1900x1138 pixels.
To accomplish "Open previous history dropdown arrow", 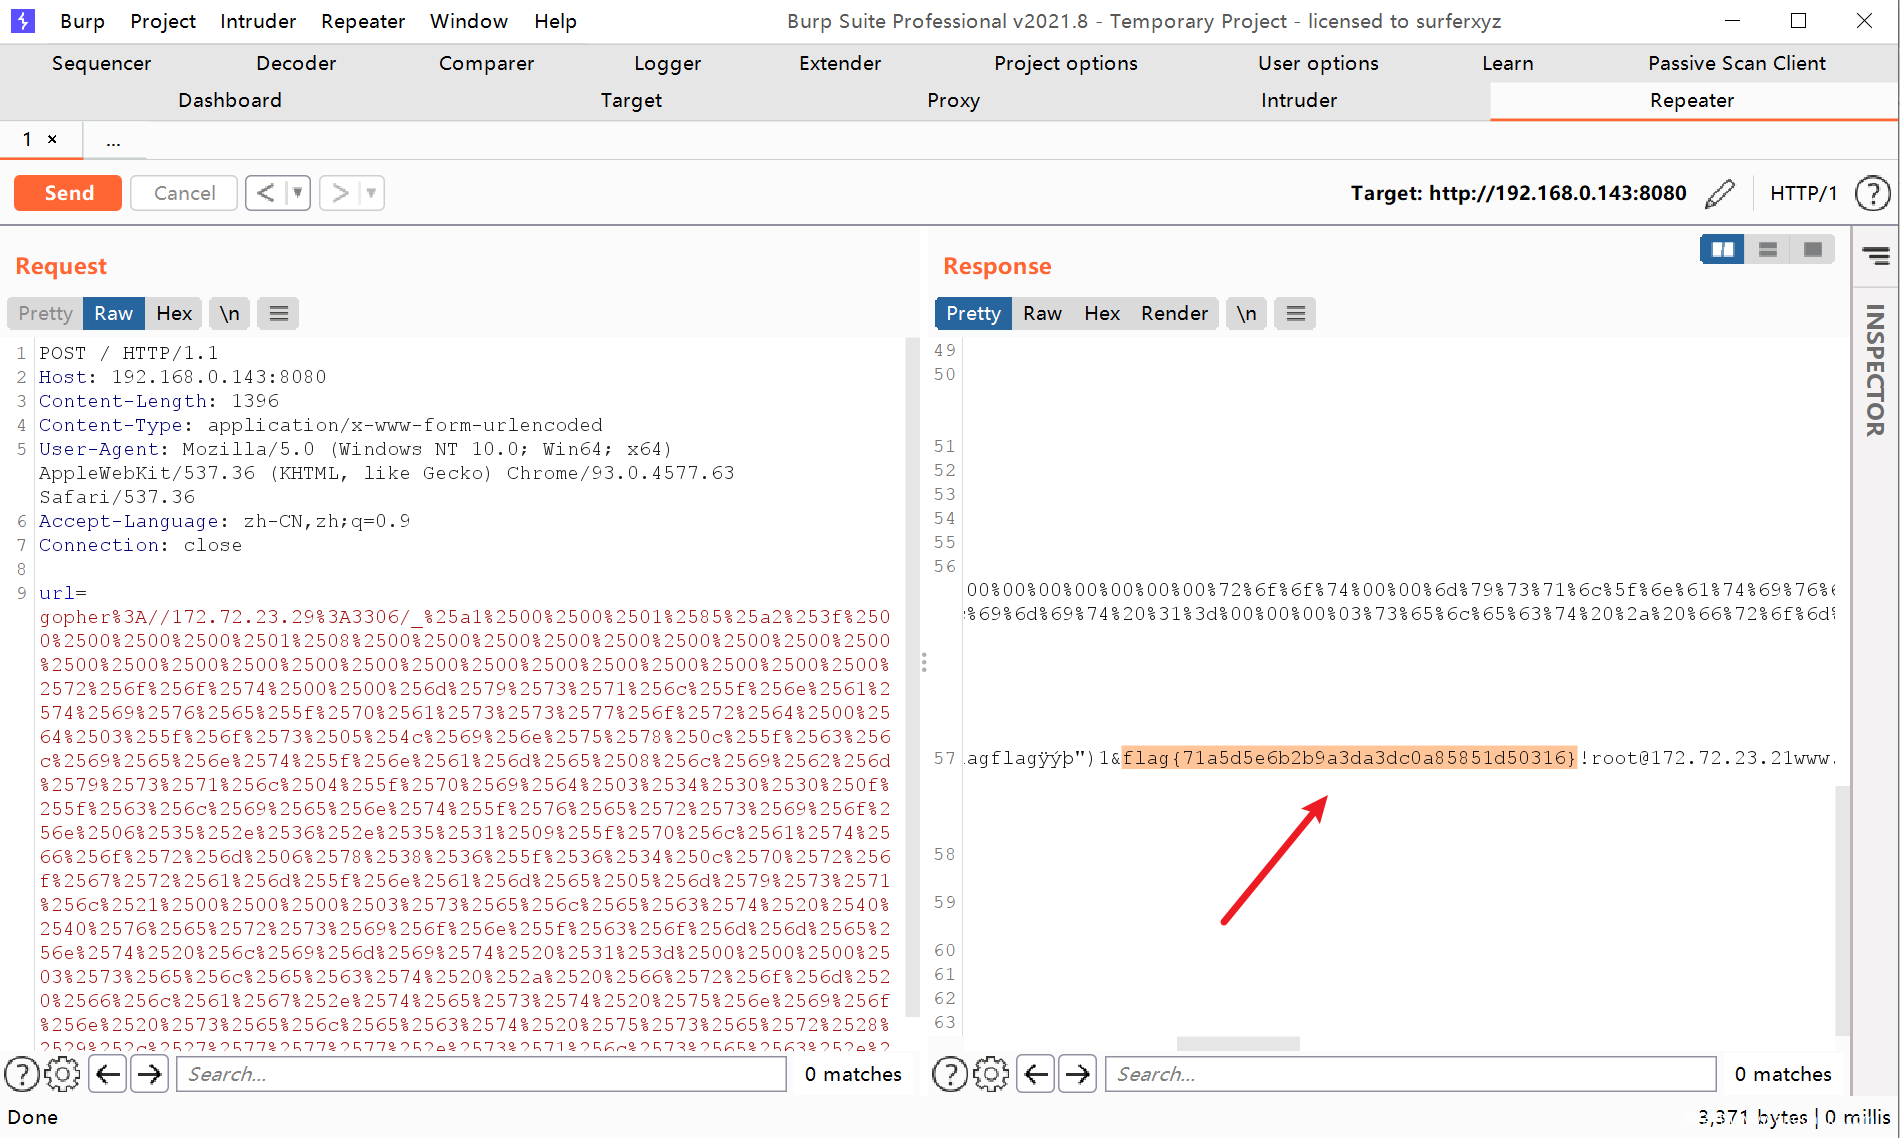I will click(298, 193).
